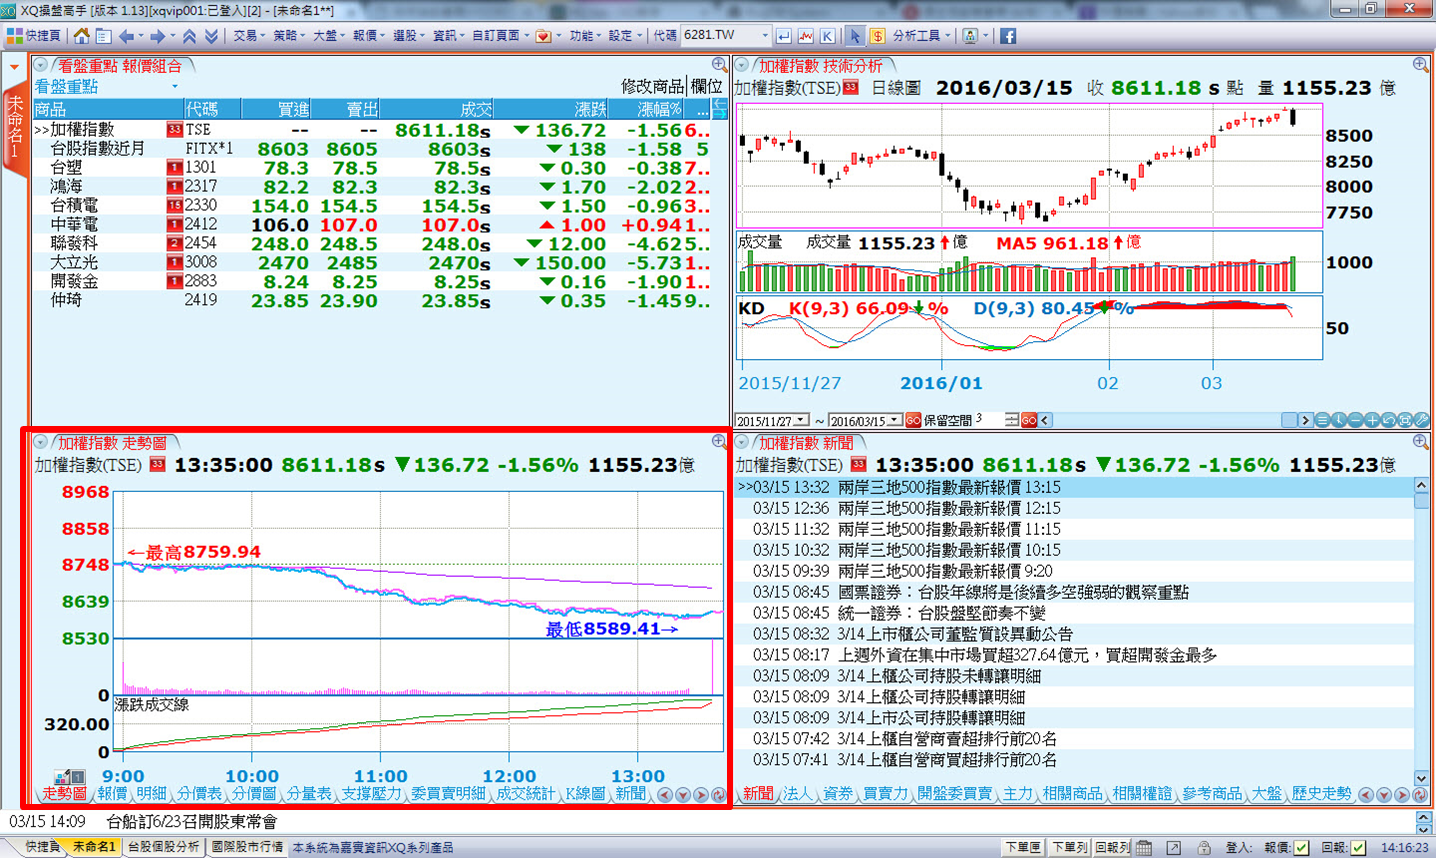Open the 策略 menu dropdown
The image size is (1436, 858).
point(288,36)
